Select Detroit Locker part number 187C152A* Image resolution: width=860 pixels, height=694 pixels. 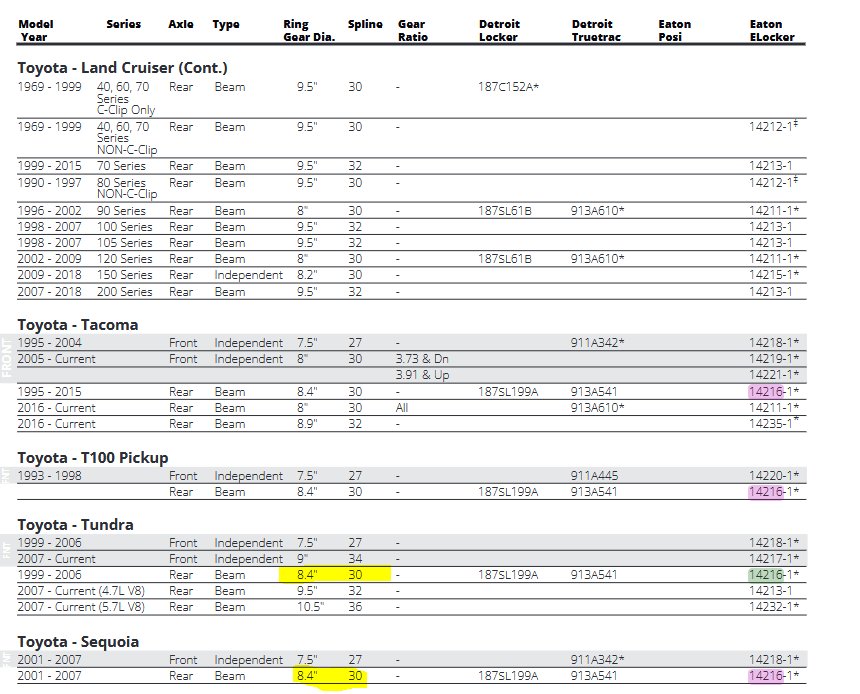point(508,87)
